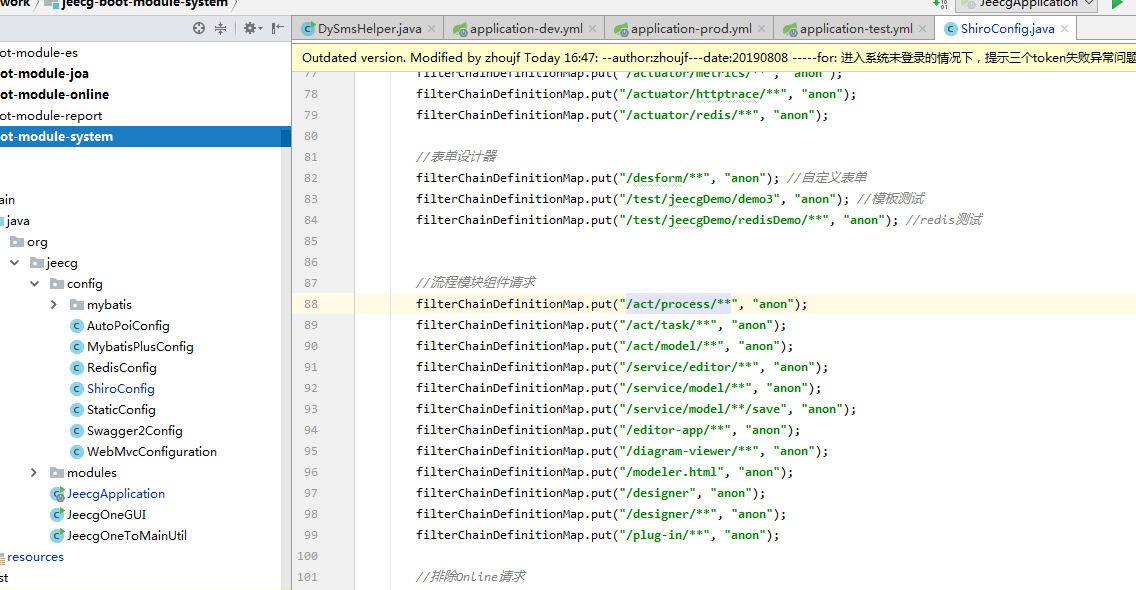
Task: Open JeecgOneGUI class from tree
Action: [106, 515]
